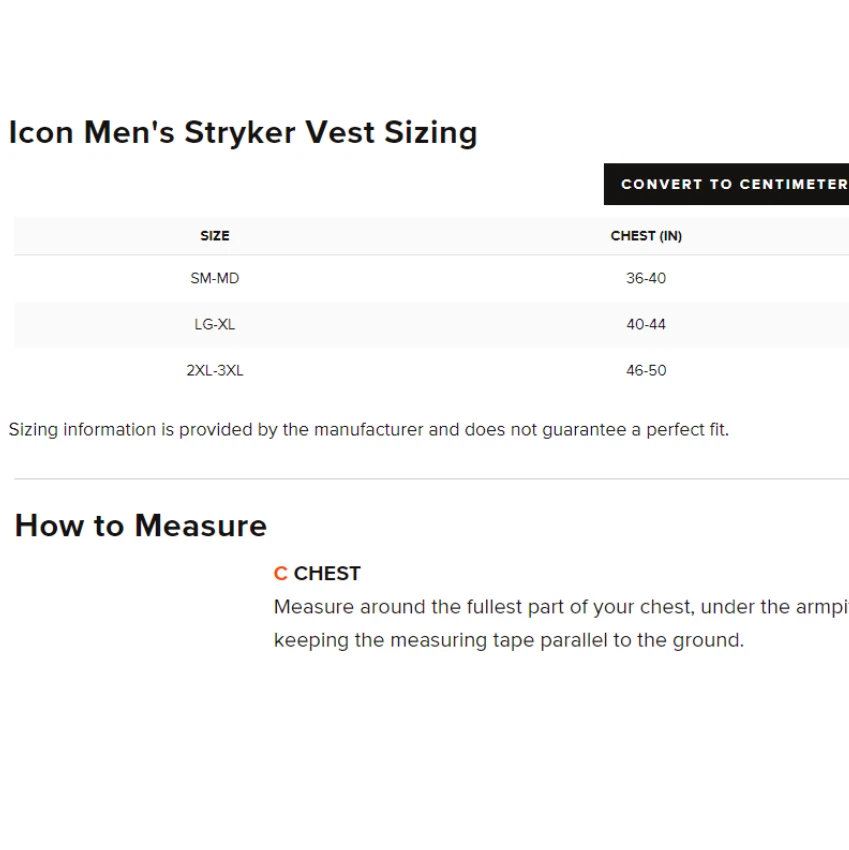Screen dimensions: 849x850
Task: Click the Icon Men's Stryker Vest Sizing heading
Action: coord(243,132)
